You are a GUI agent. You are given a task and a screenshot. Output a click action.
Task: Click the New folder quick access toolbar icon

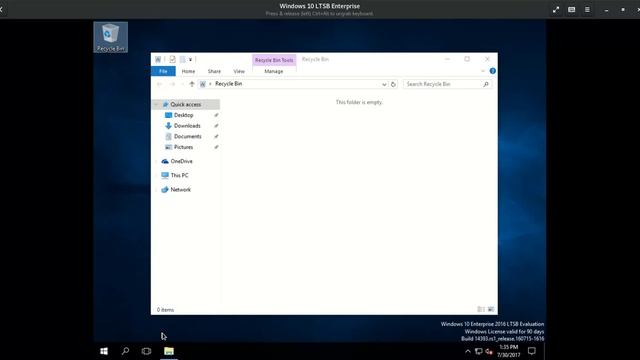tap(182, 60)
